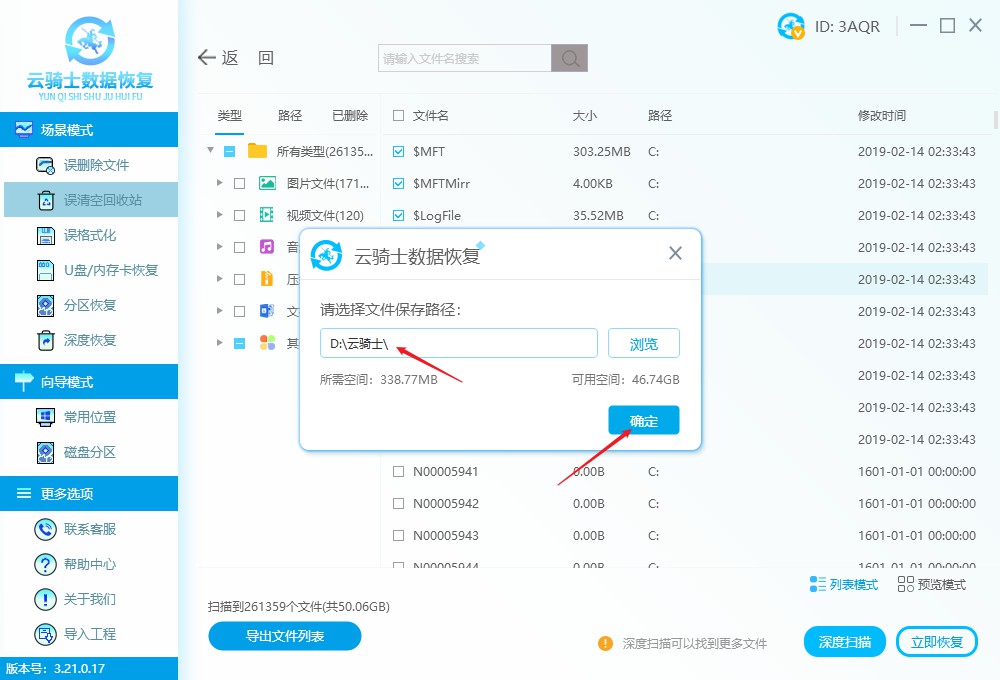Image resolution: width=1000 pixels, height=680 pixels.
Task: Click the 视频文件 film icon
Action: coord(267,215)
